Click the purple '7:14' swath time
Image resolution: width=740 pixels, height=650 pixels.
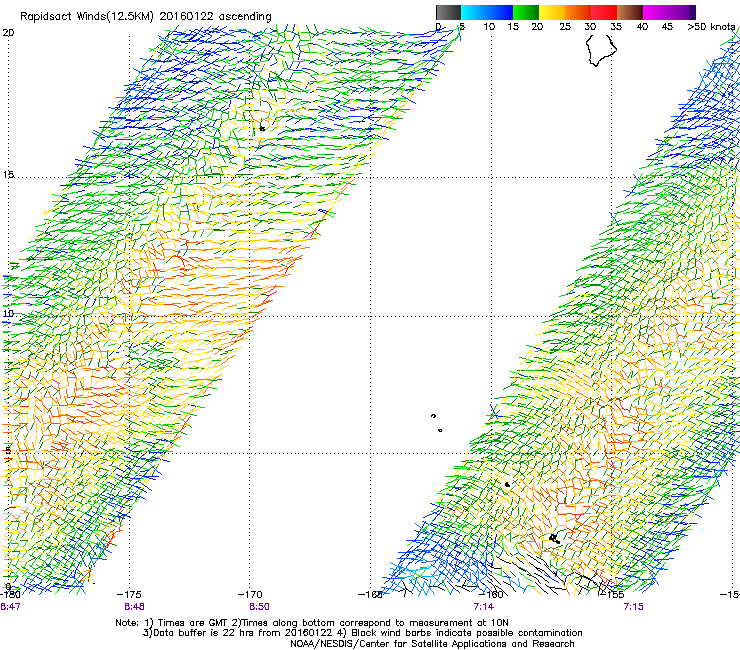484,607
